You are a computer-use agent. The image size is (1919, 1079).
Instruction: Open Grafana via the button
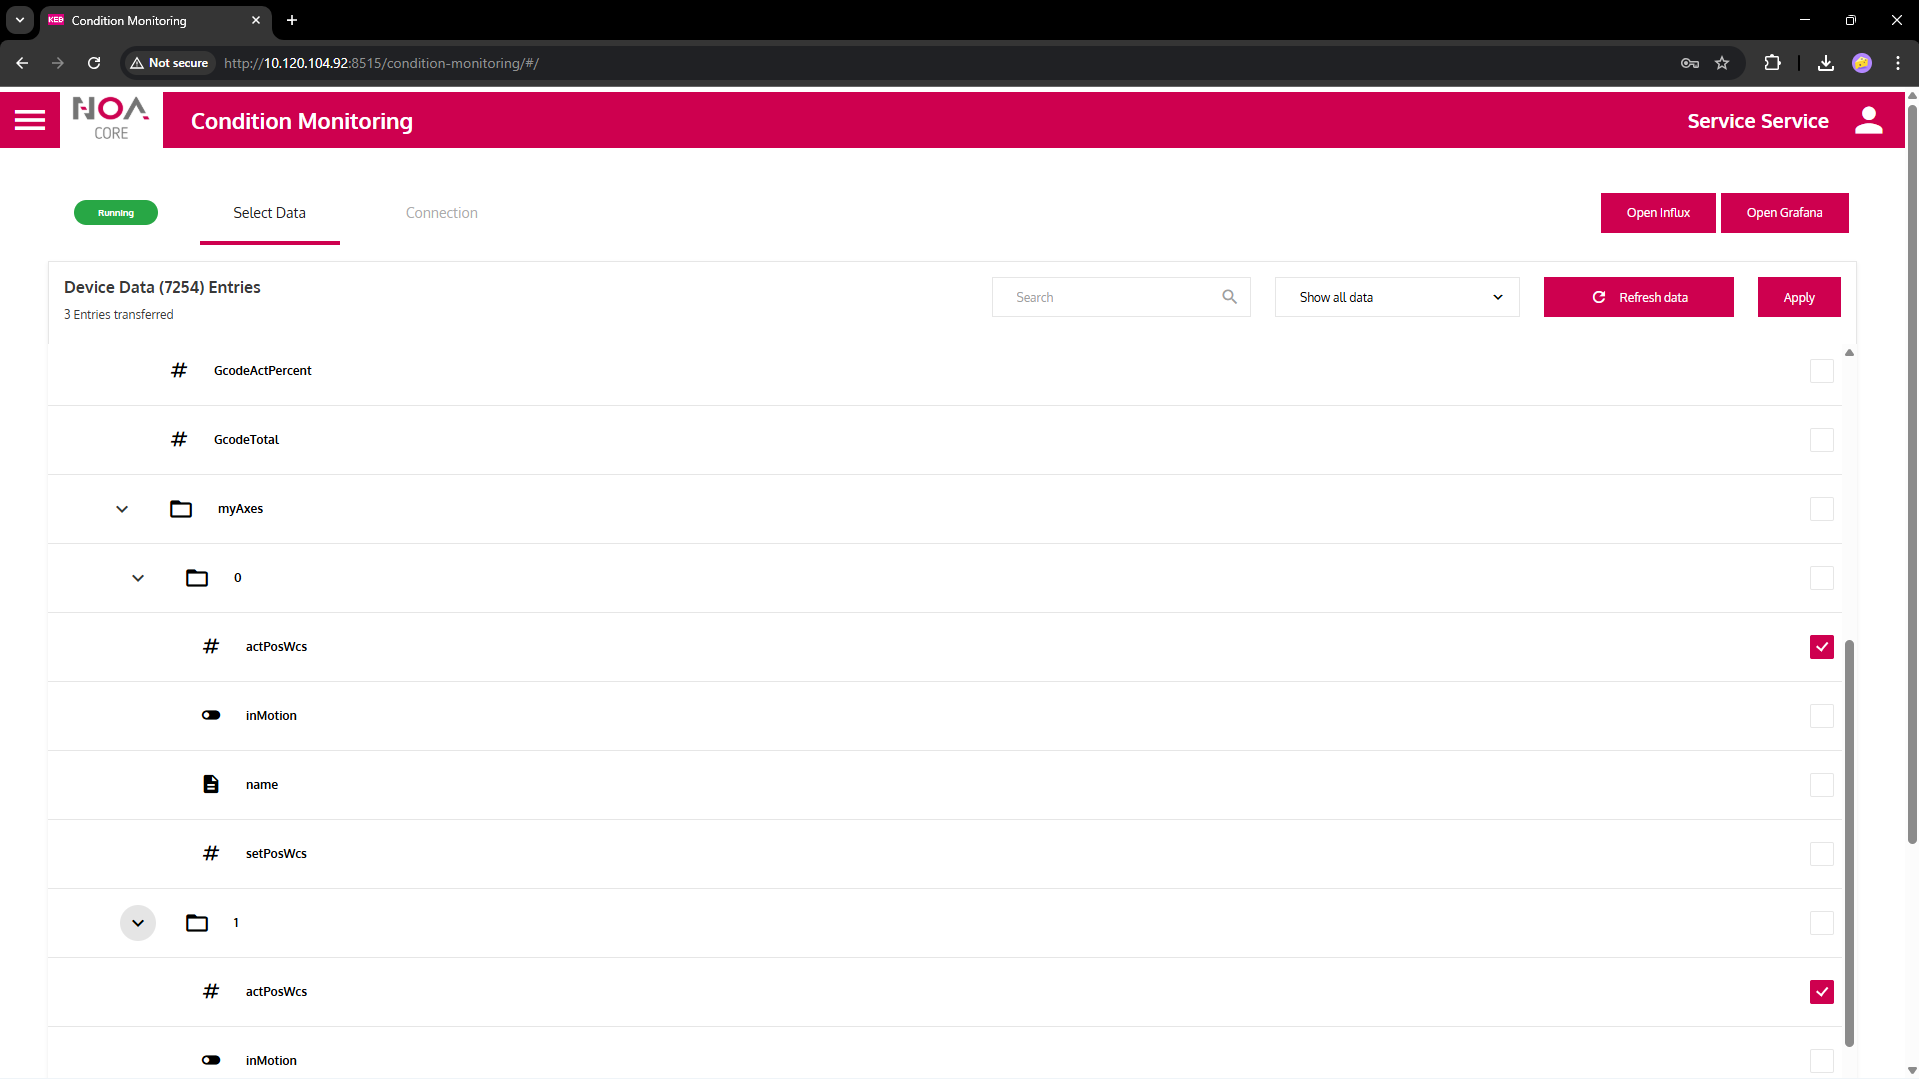click(1784, 213)
